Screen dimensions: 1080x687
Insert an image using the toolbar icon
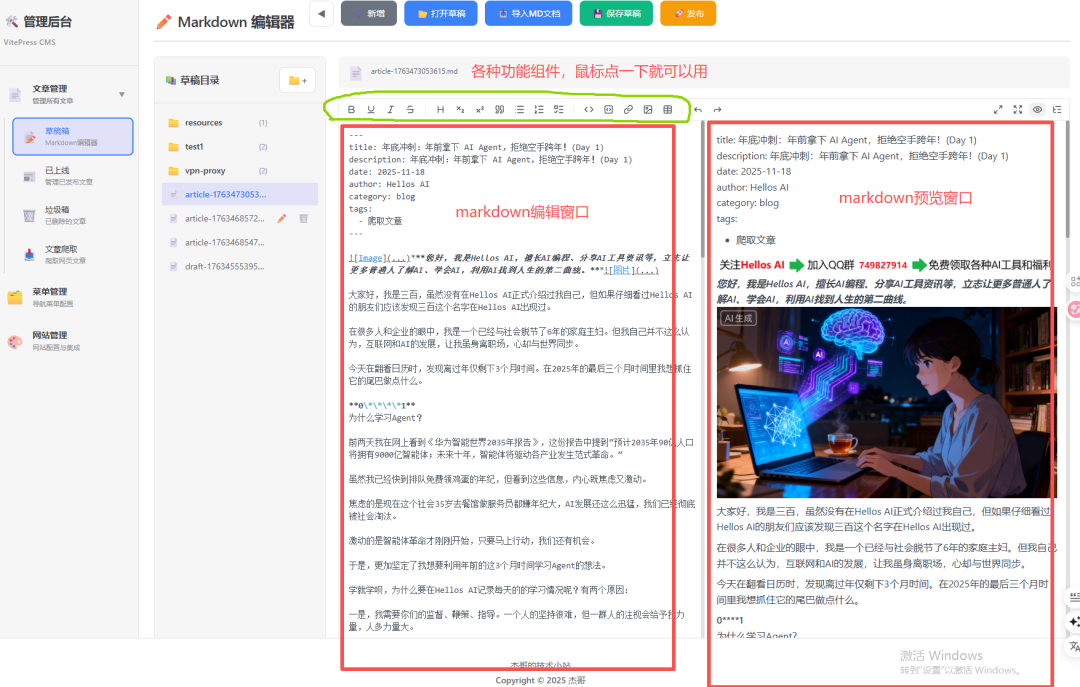click(648, 110)
